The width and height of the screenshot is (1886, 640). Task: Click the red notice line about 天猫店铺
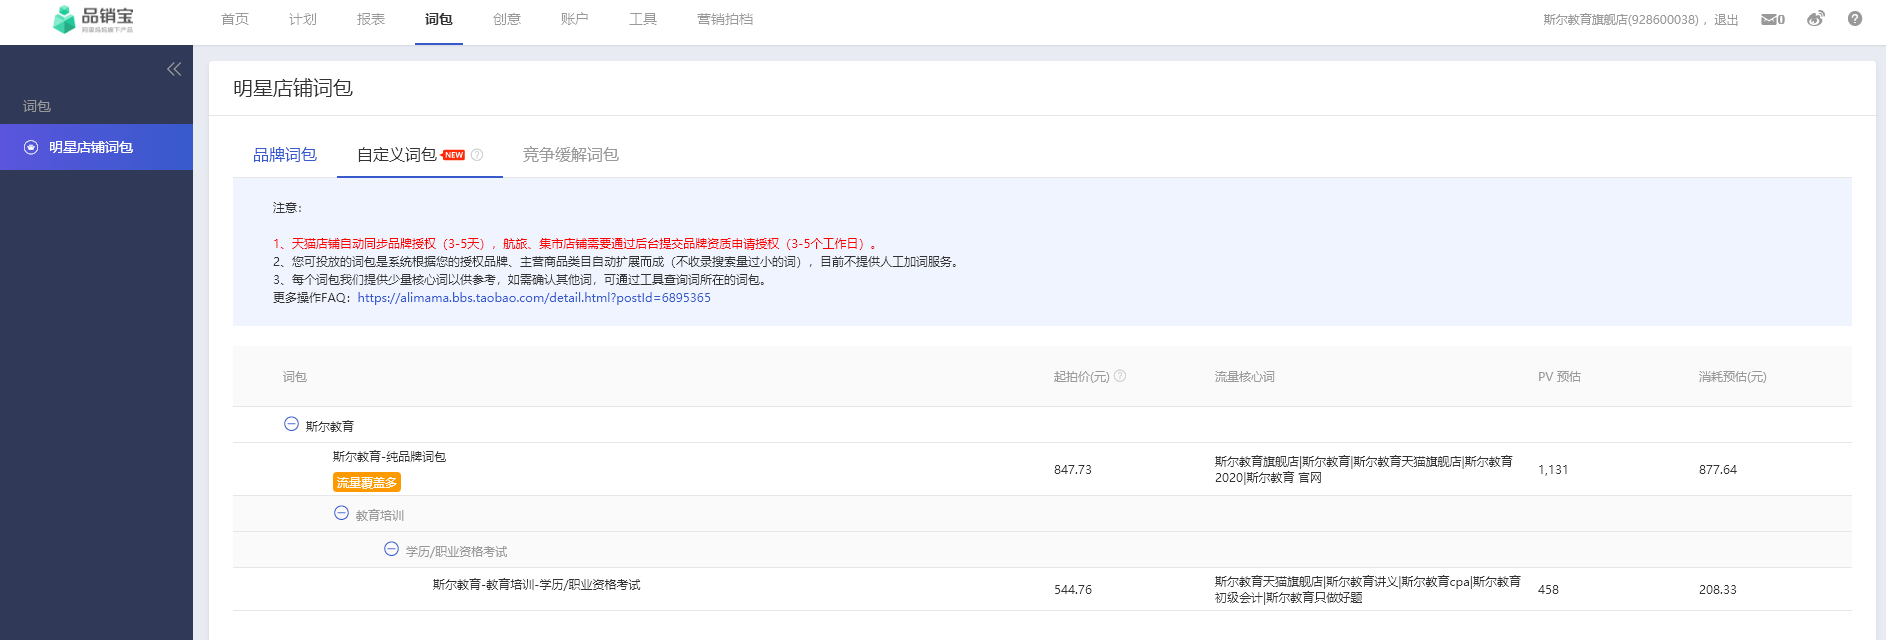click(575, 244)
